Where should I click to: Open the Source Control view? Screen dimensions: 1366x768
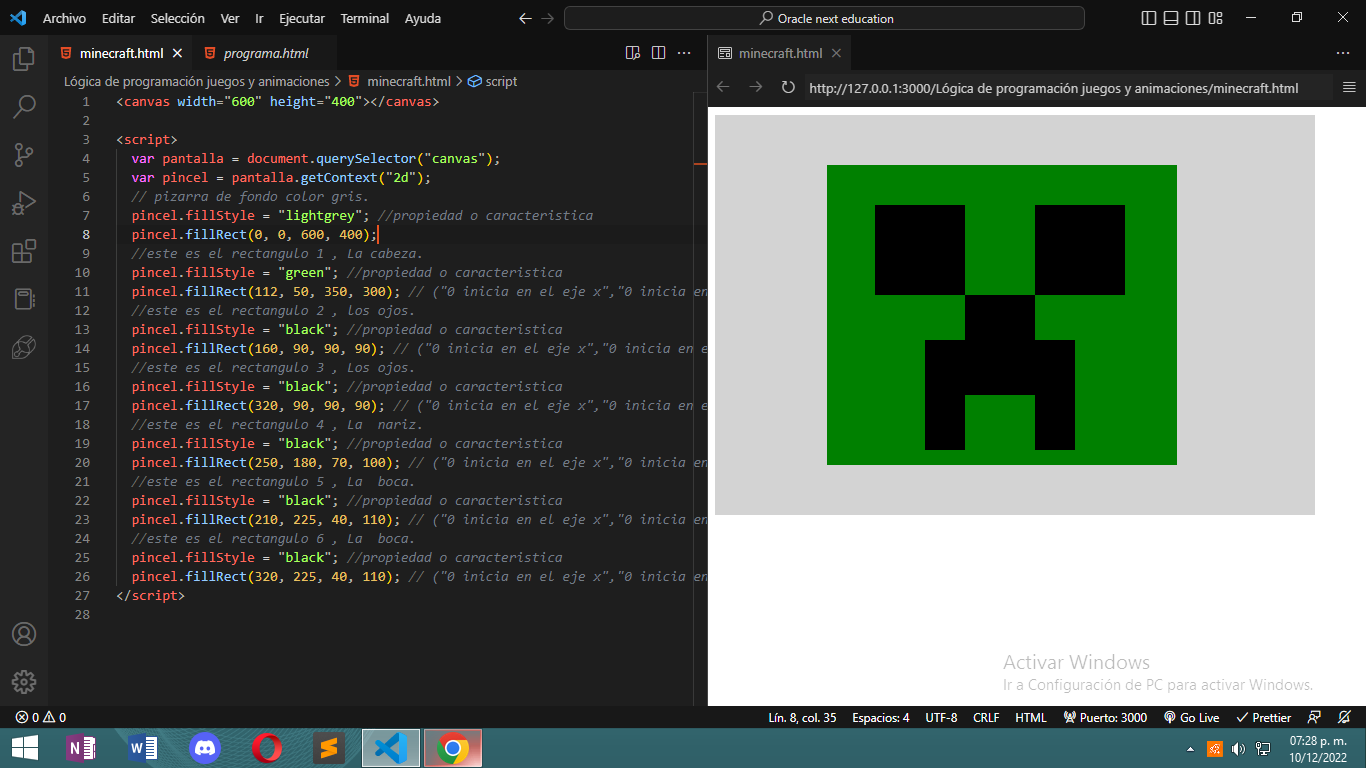point(24,154)
